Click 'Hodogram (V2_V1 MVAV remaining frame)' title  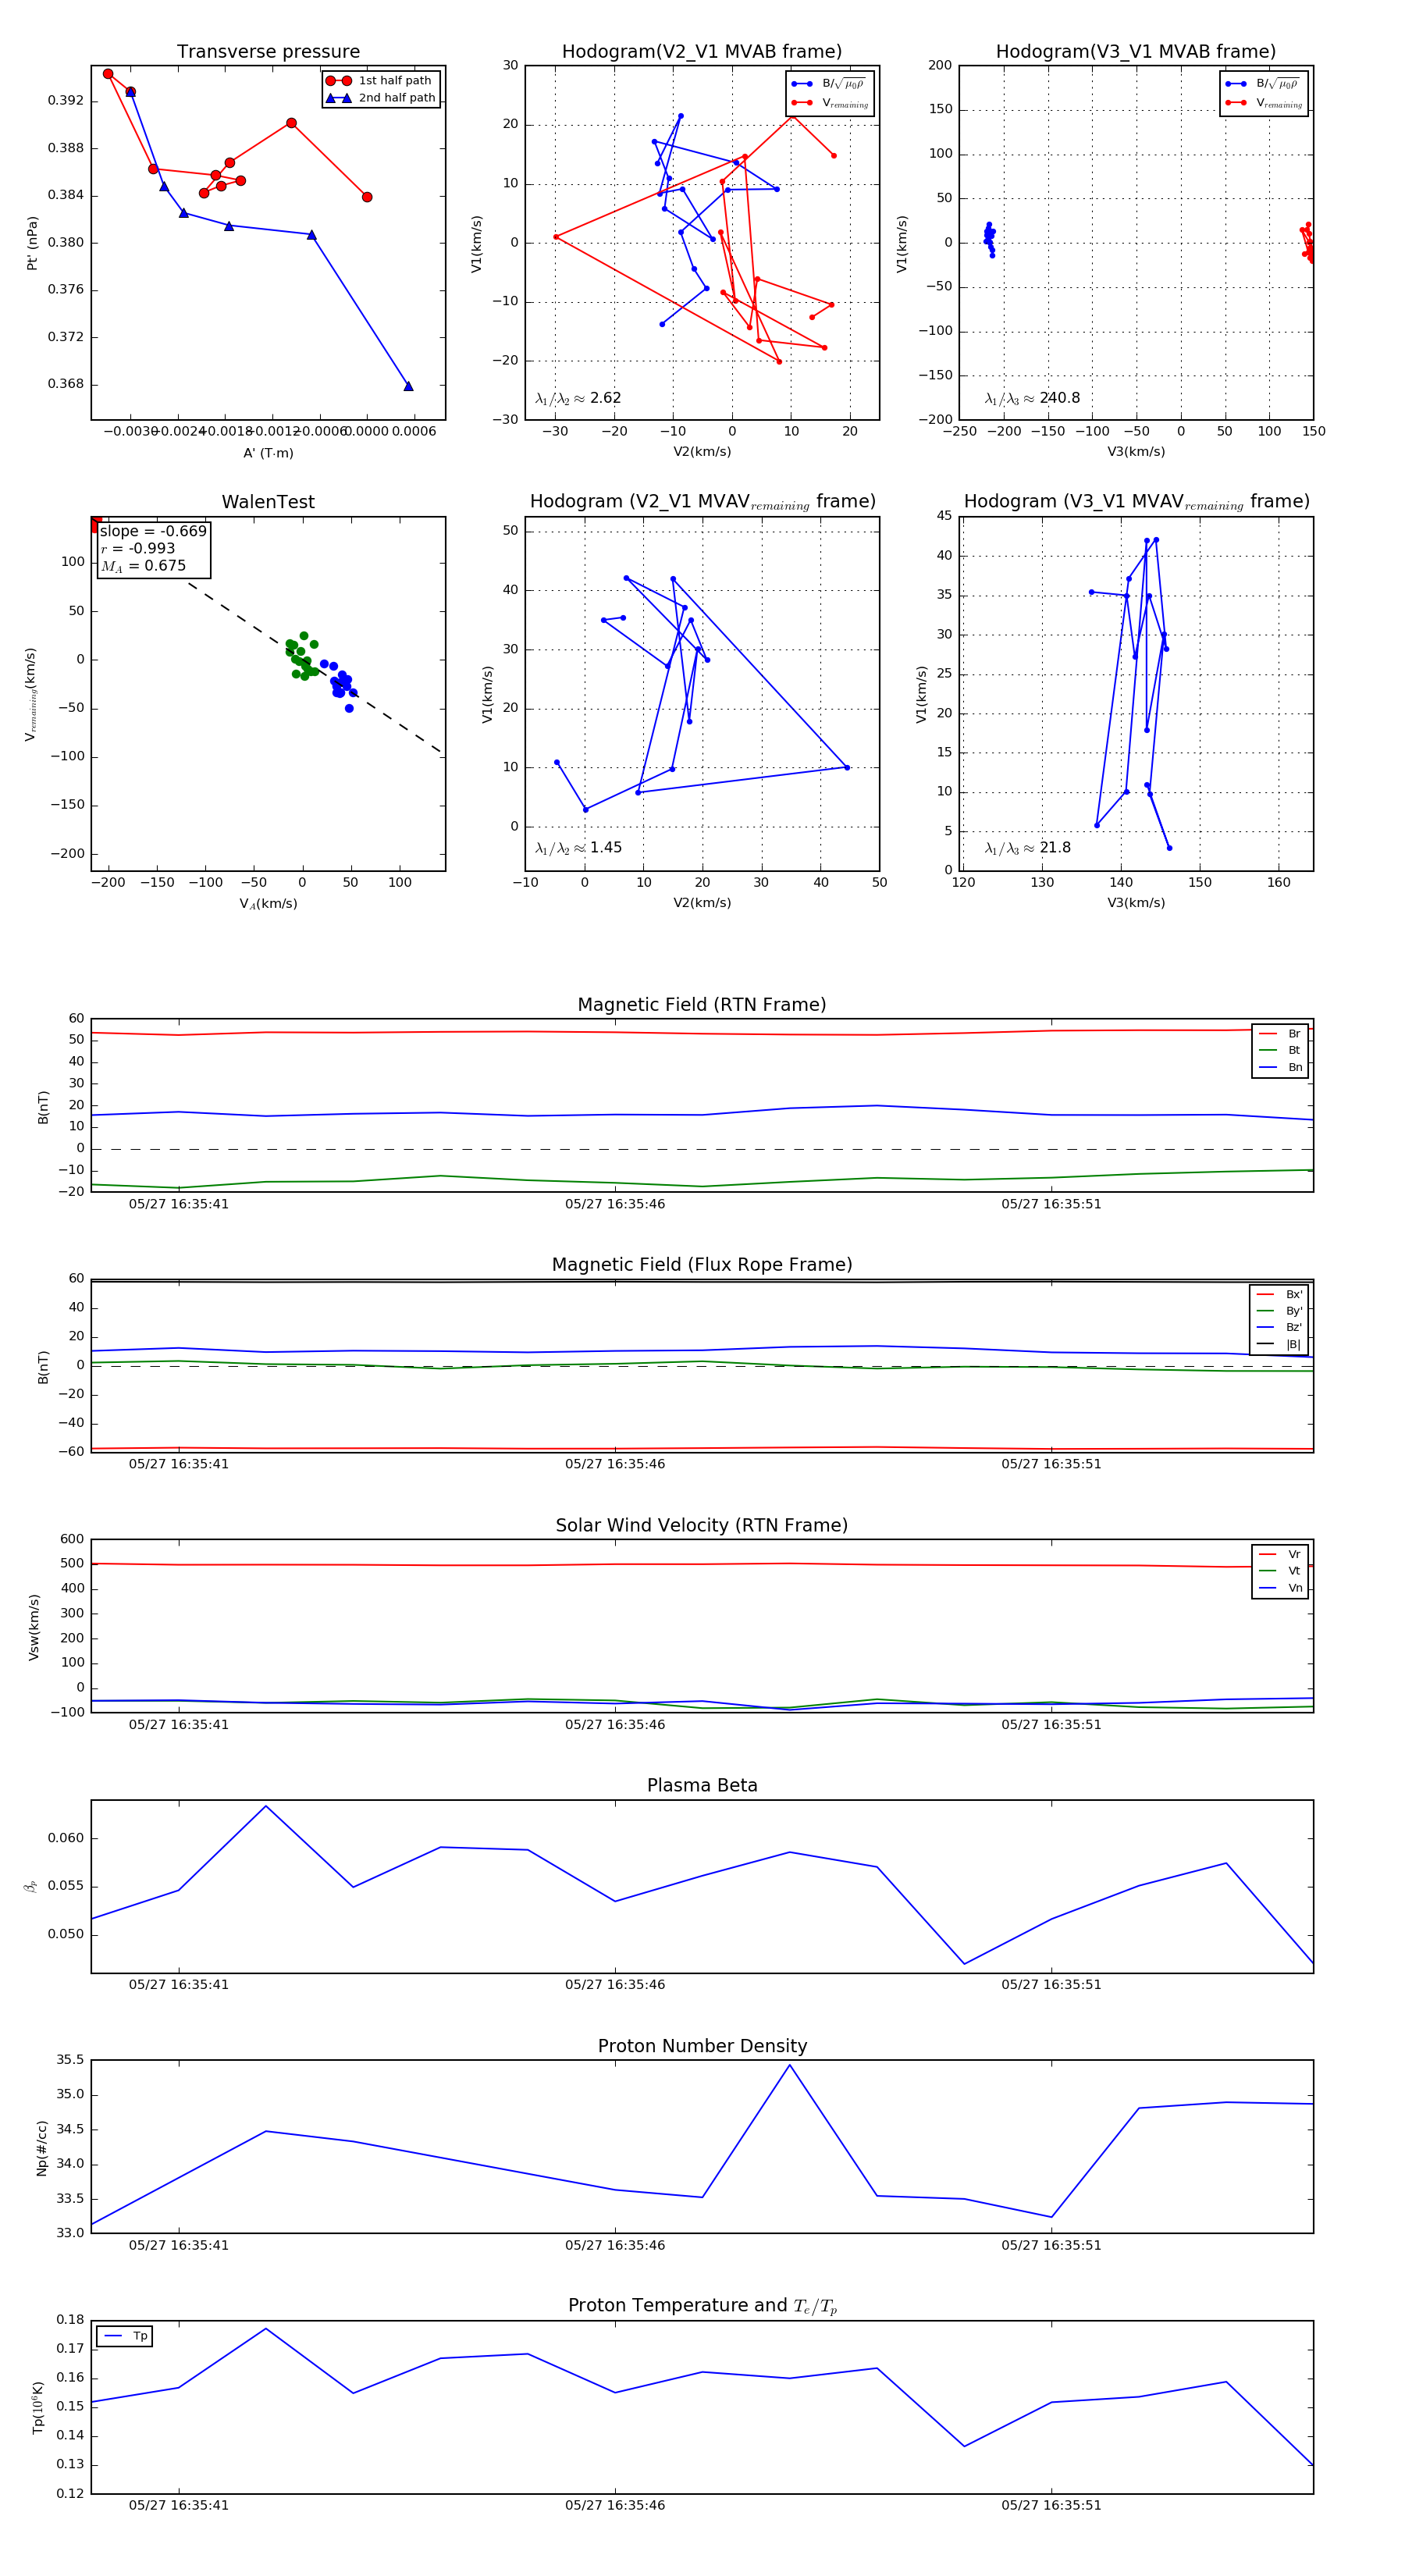coord(702,502)
